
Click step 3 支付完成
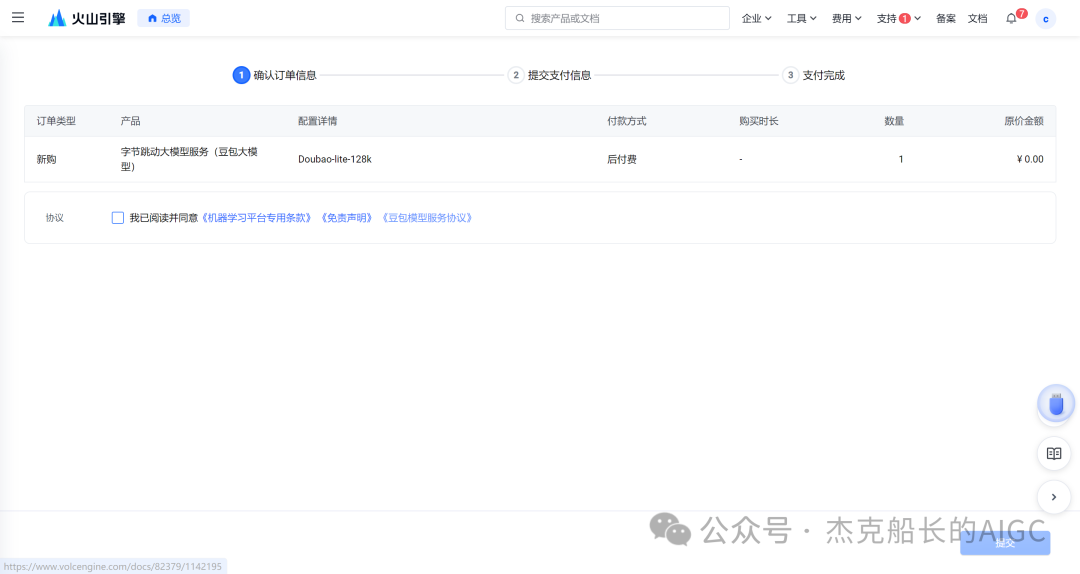click(813, 75)
